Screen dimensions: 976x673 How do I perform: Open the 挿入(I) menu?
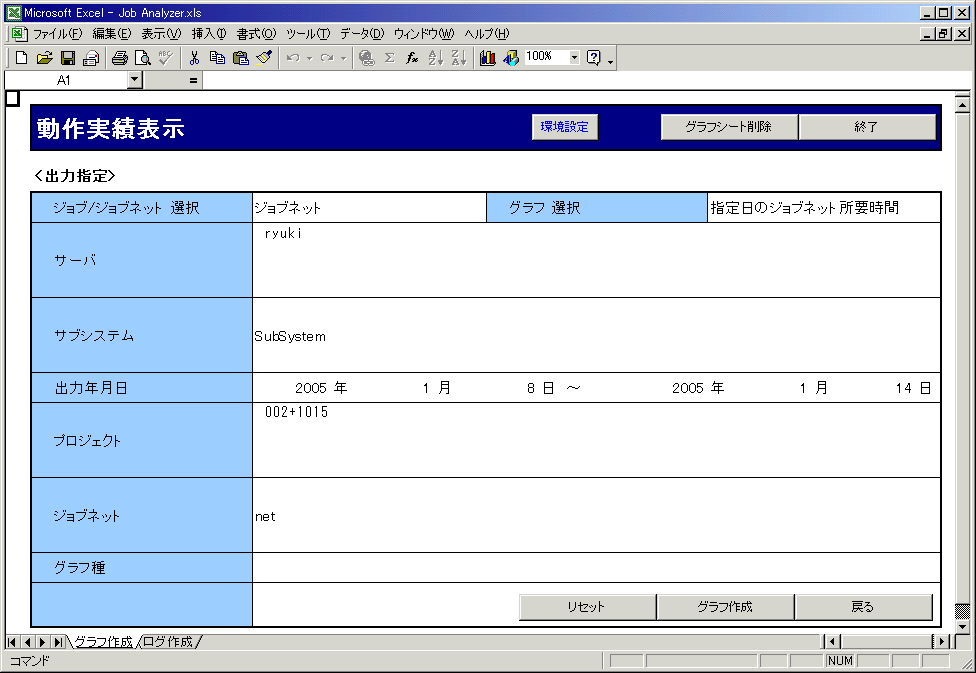tap(209, 34)
